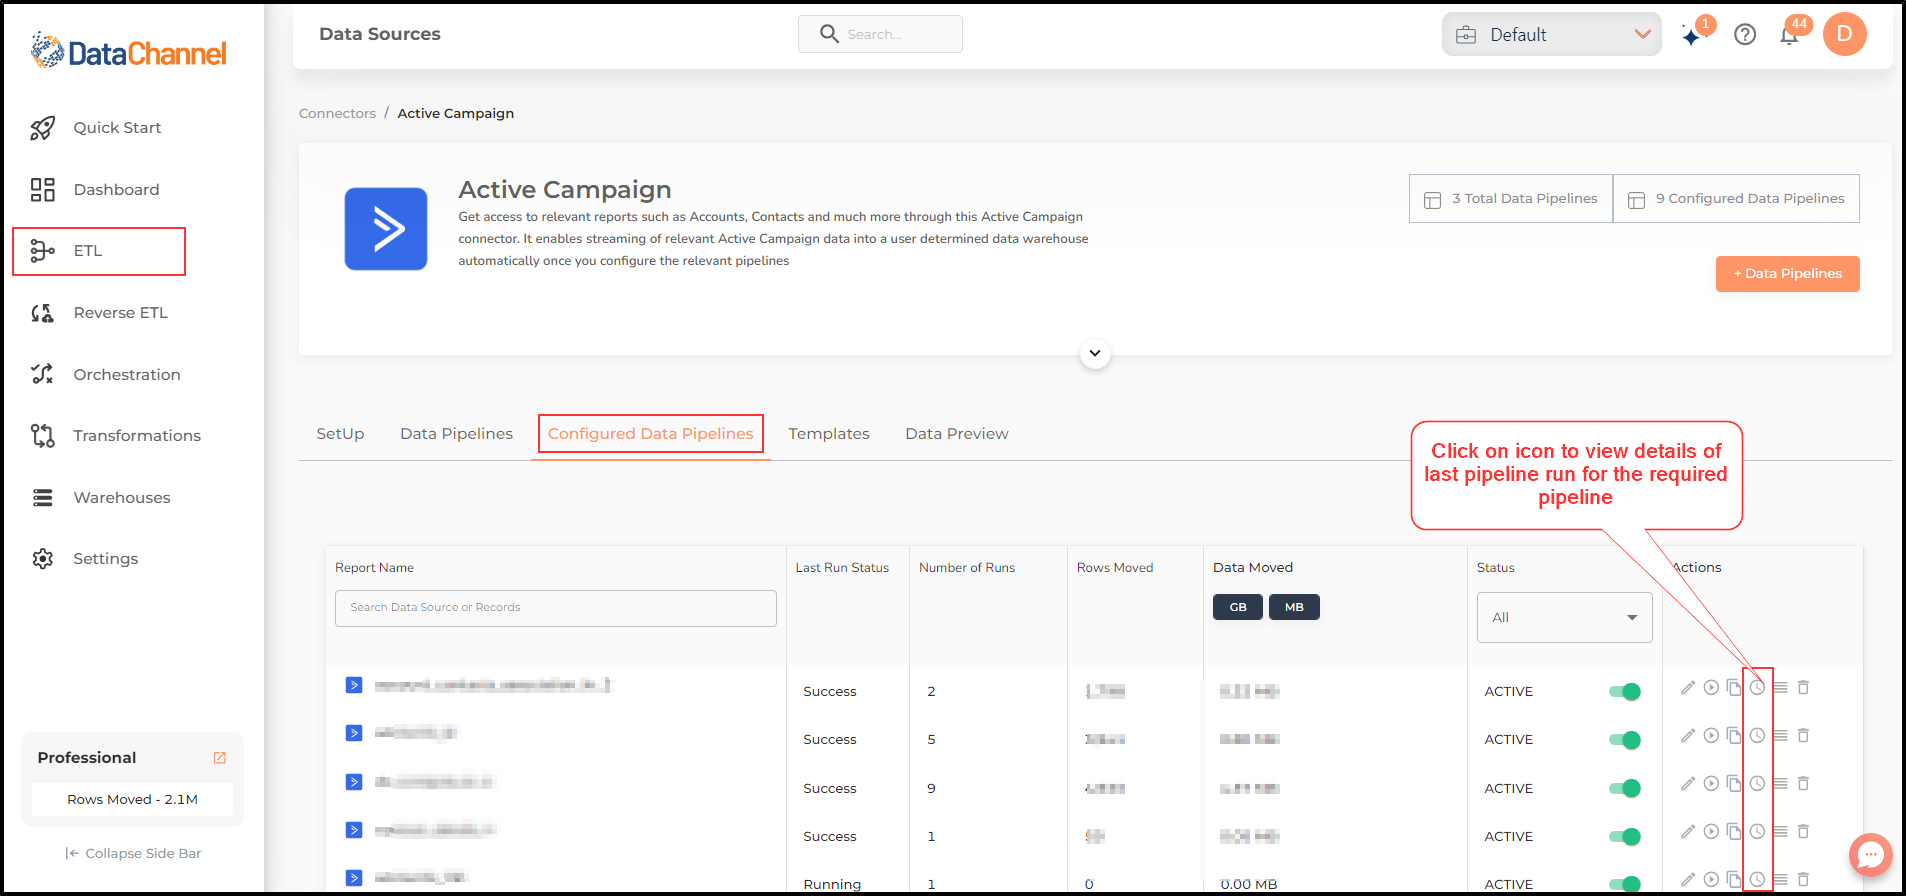Select the Configured Data Pipelines tab
This screenshot has height=896, width=1906.
pyautogui.click(x=650, y=434)
